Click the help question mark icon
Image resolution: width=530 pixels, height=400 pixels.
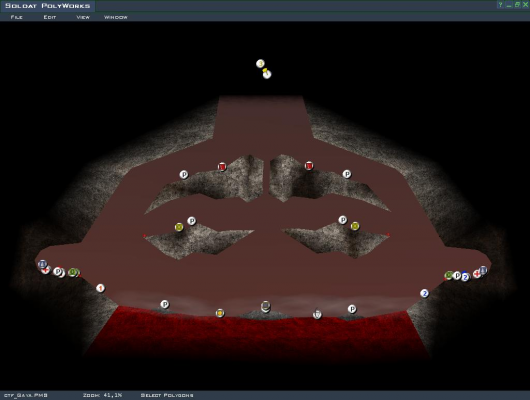pos(501,5)
